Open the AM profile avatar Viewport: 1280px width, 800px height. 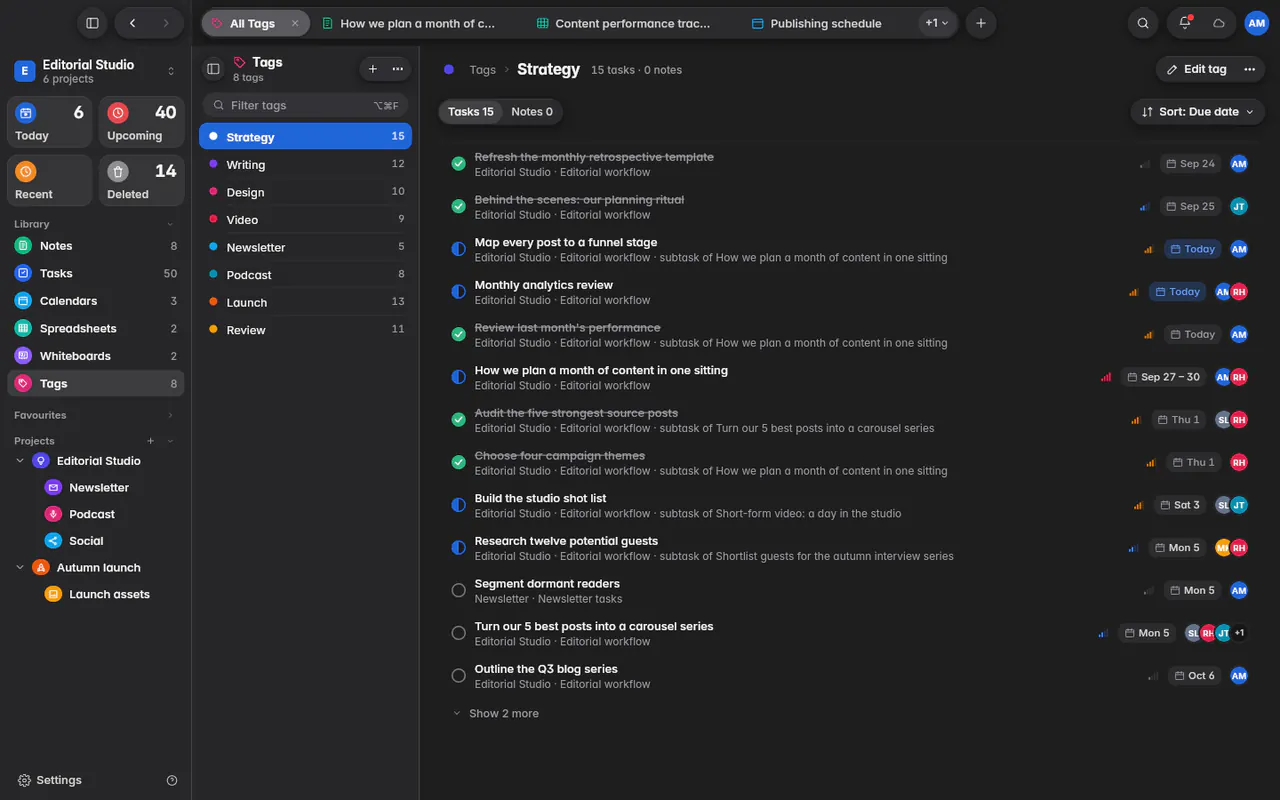[x=1256, y=23]
